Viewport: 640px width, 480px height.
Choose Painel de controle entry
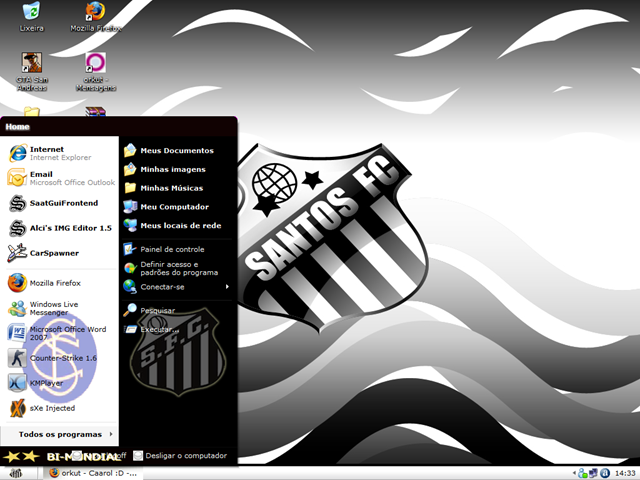(x=177, y=249)
